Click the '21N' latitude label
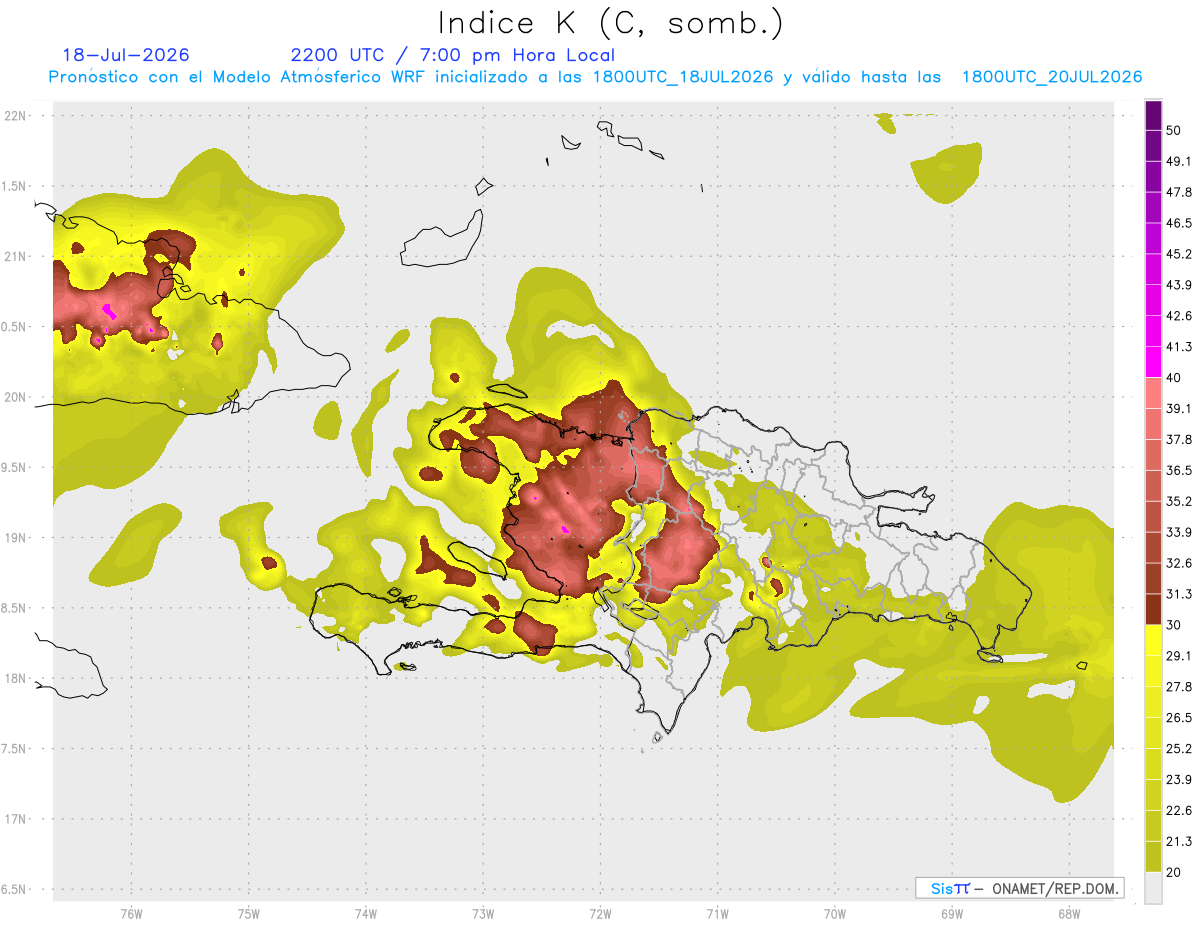The height and width of the screenshot is (927, 1200). coord(16,256)
